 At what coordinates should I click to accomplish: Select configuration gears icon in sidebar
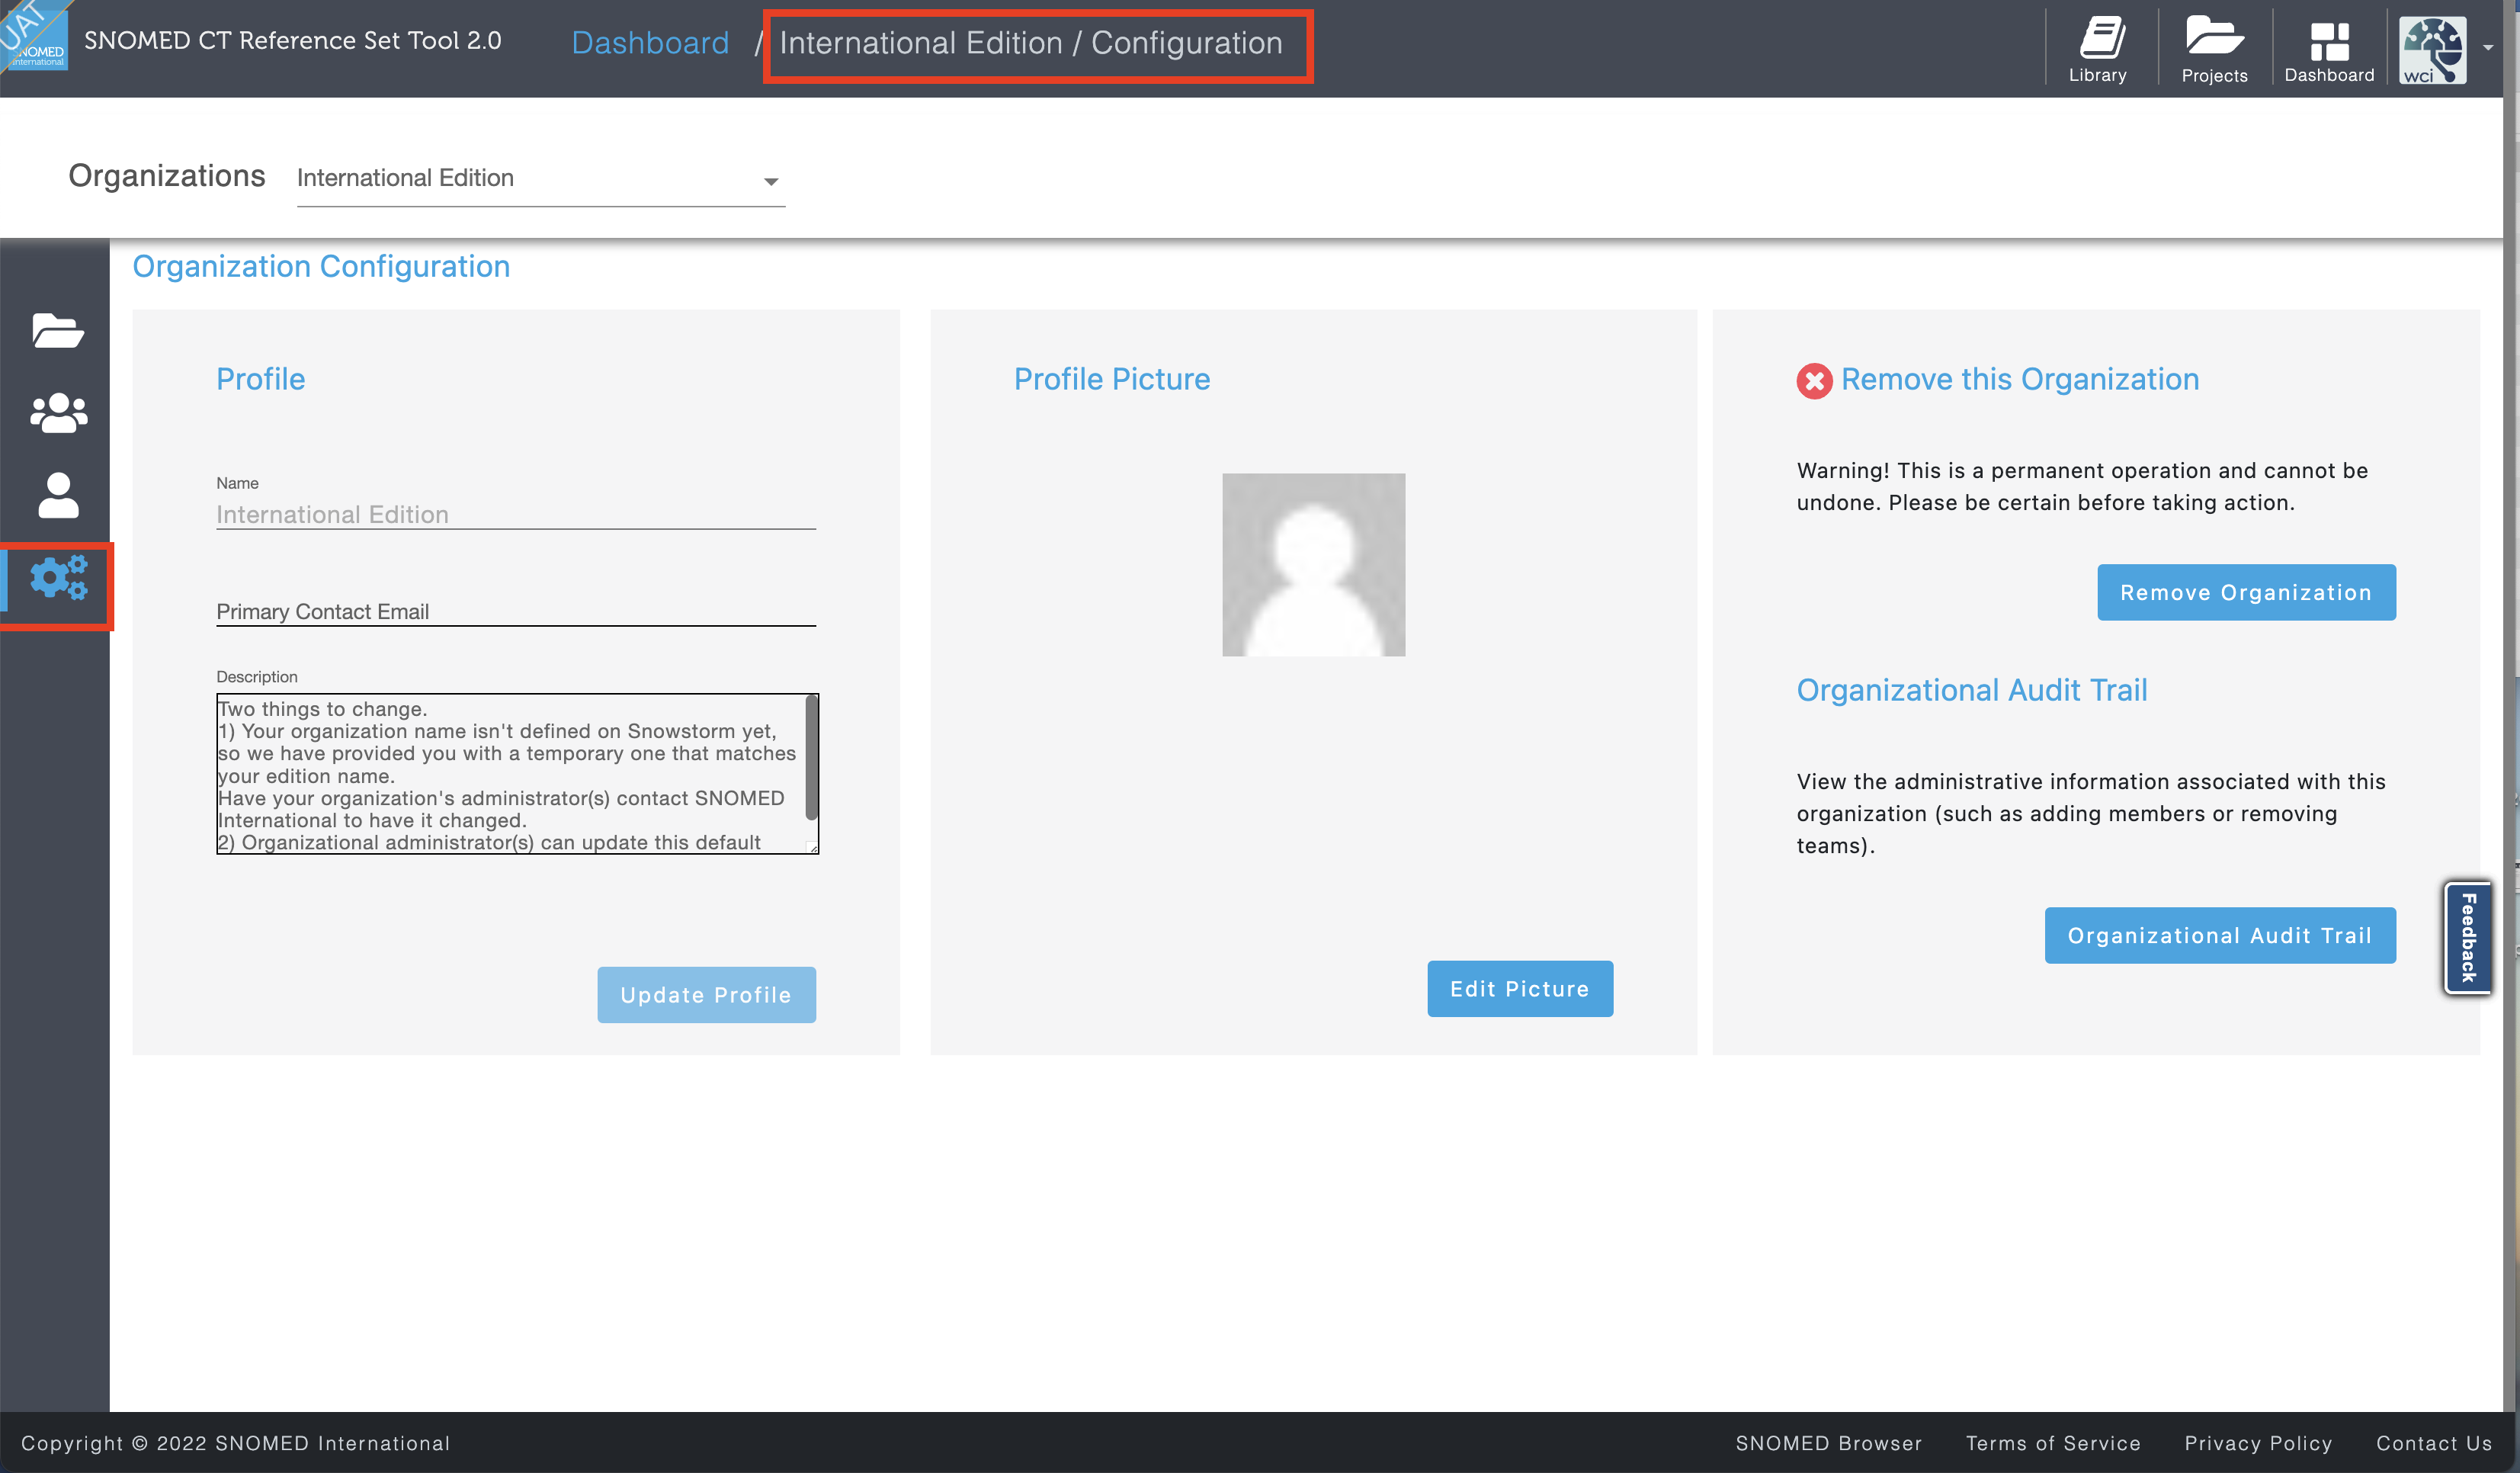pos(58,578)
